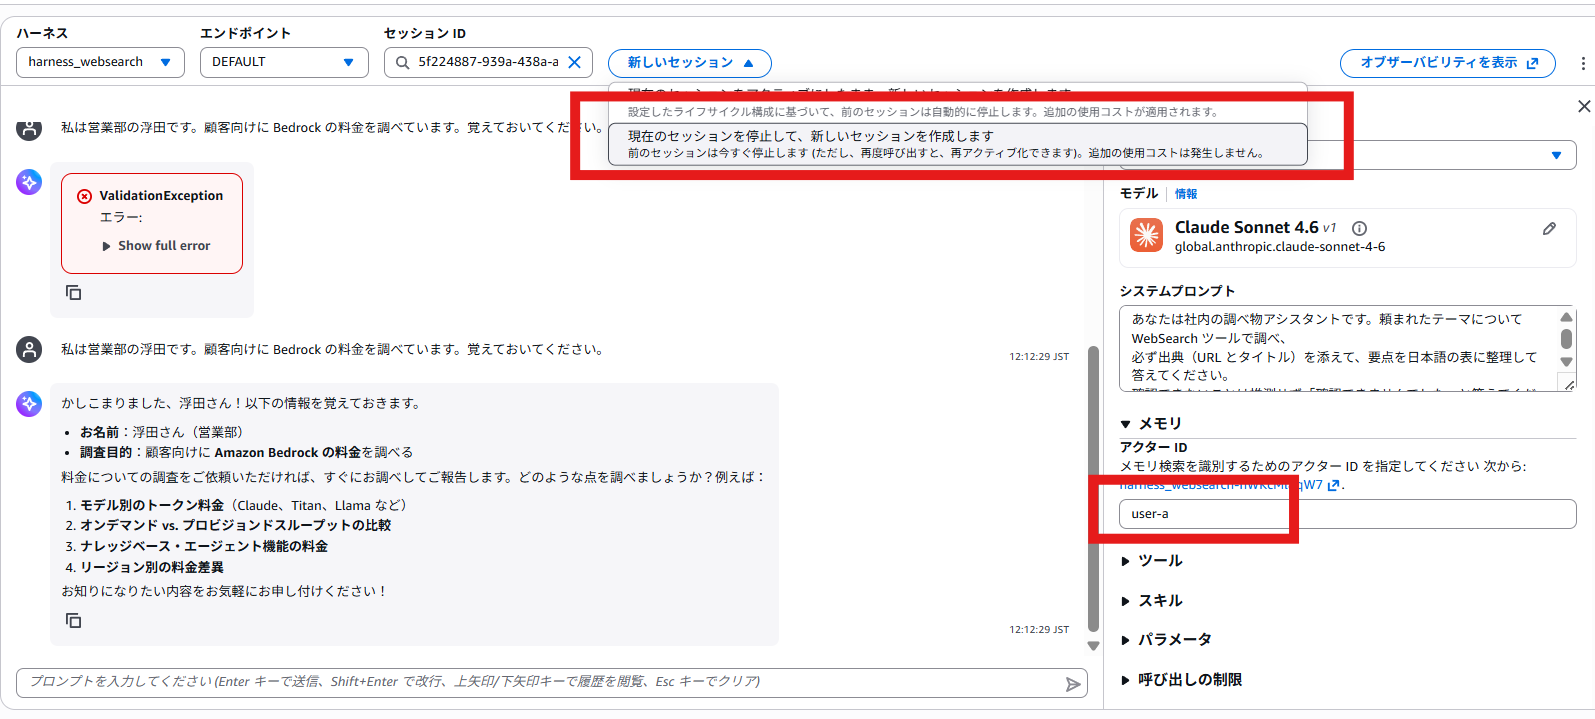Click お知りになりたい内容をお気軽にお申し付けください text
Viewport: 1595px width, 719px height.
[225, 592]
